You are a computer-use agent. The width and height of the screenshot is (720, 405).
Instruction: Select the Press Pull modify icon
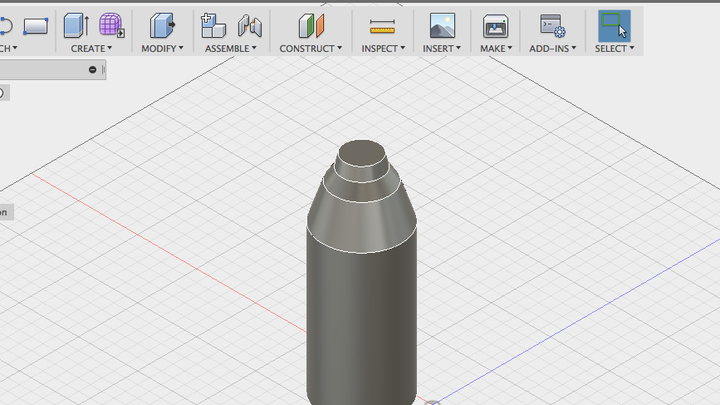coord(163,25)
